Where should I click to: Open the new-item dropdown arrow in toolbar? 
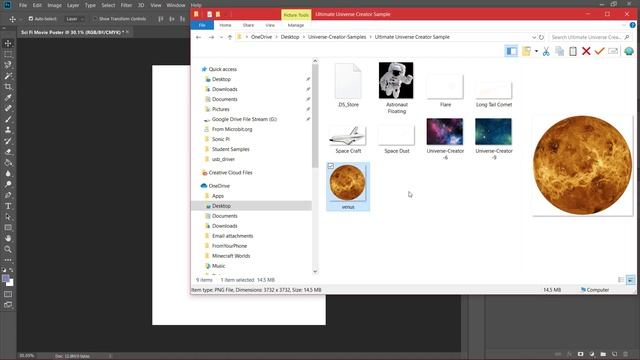(x=536, y=51)
